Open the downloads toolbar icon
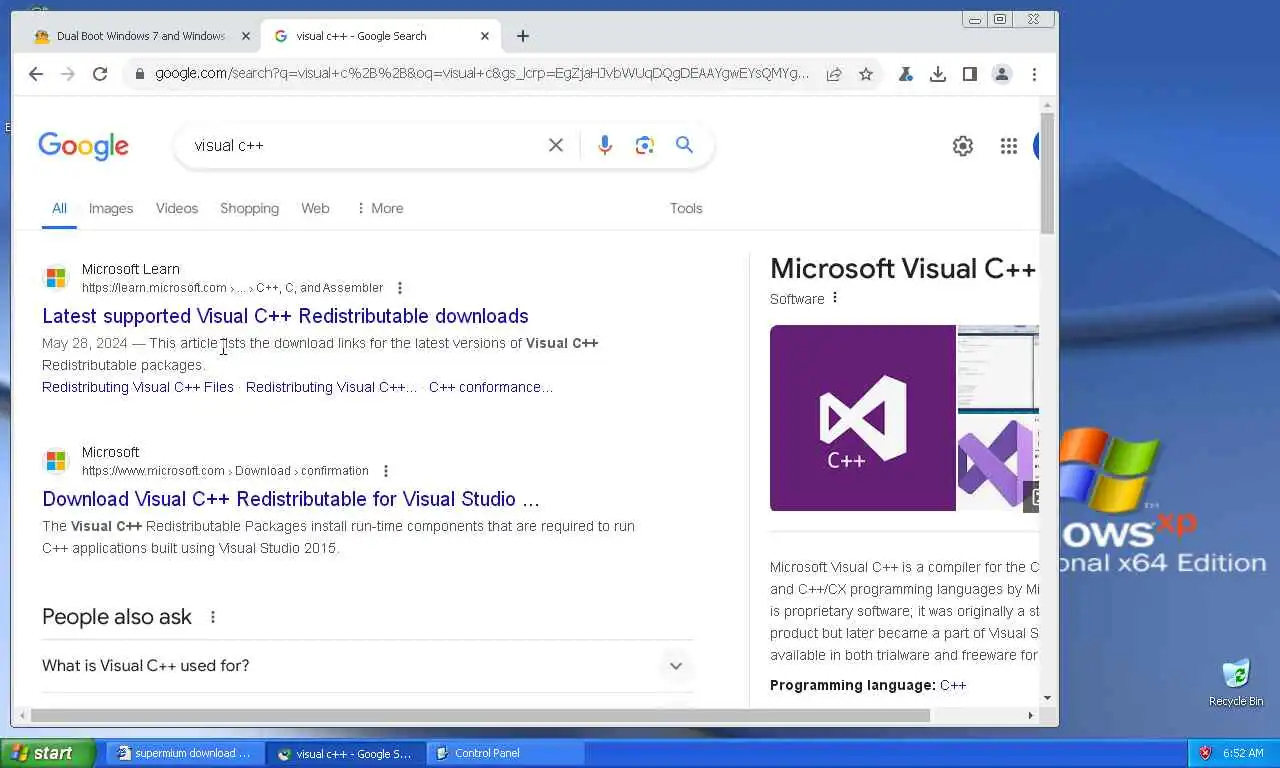1280x768 pixels. [938, 74]
